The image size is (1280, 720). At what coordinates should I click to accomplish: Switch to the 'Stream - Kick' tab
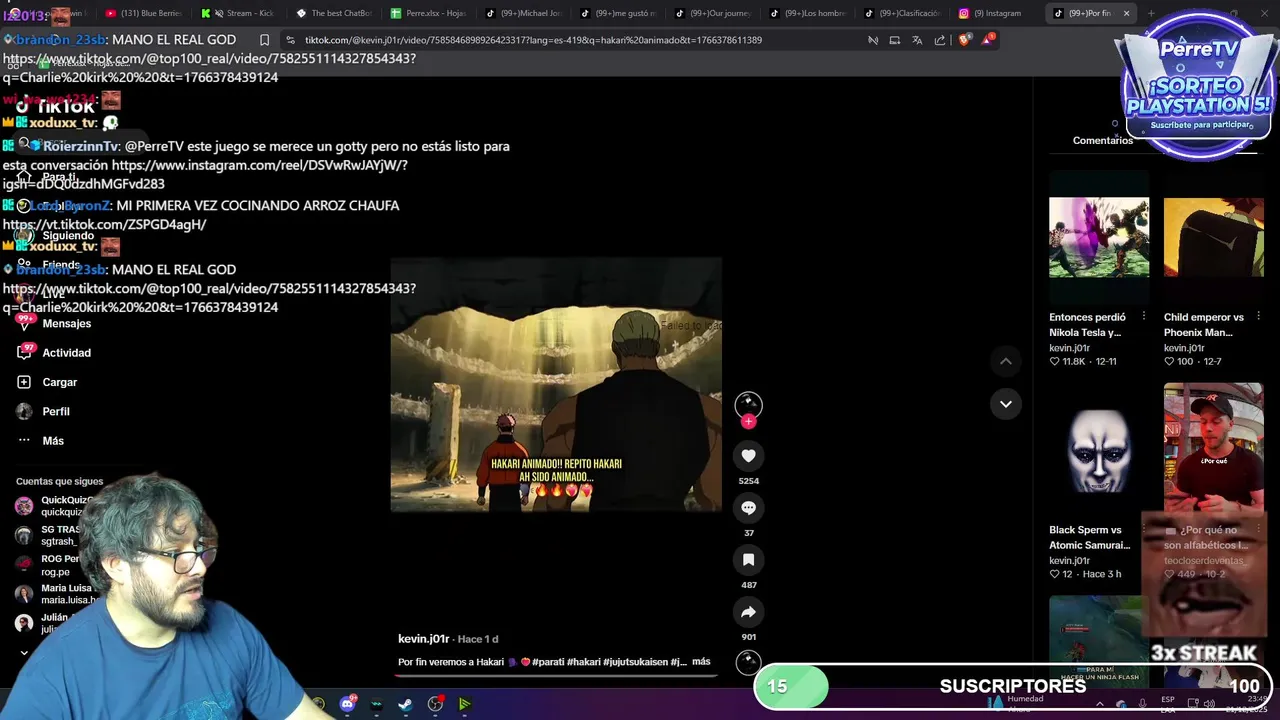click(x=238, y=13)
